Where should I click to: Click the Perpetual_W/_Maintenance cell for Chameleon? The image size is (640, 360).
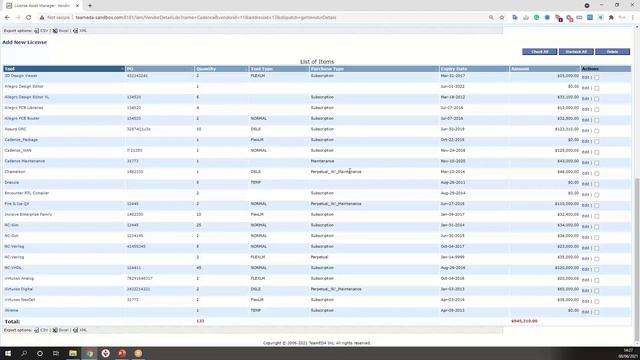coord(336,171)
